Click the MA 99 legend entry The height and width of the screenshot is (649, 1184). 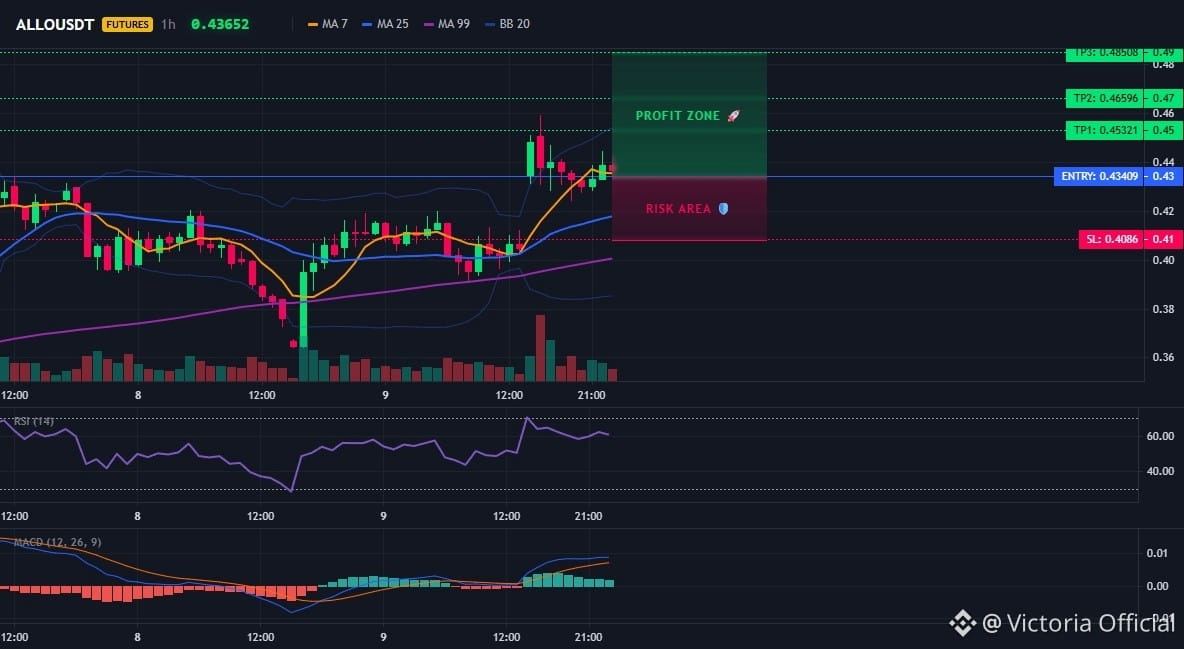point(447,24)
